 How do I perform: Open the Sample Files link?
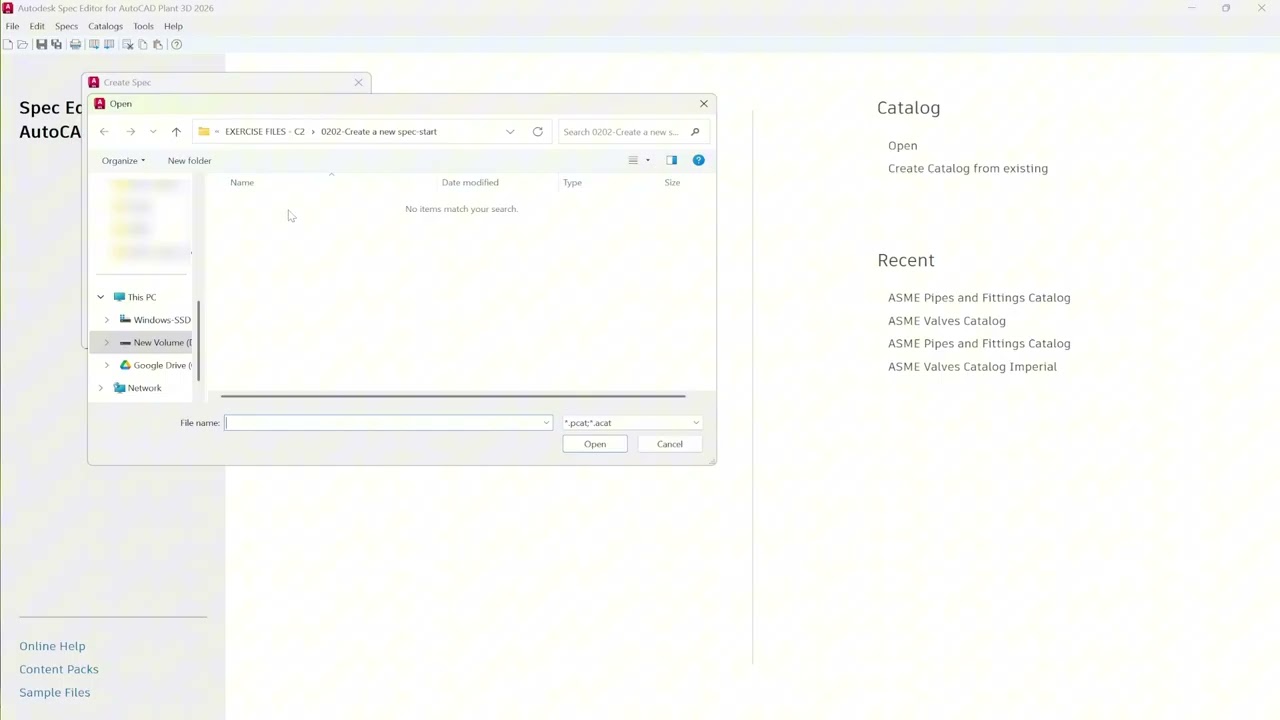tap(55, 692)
